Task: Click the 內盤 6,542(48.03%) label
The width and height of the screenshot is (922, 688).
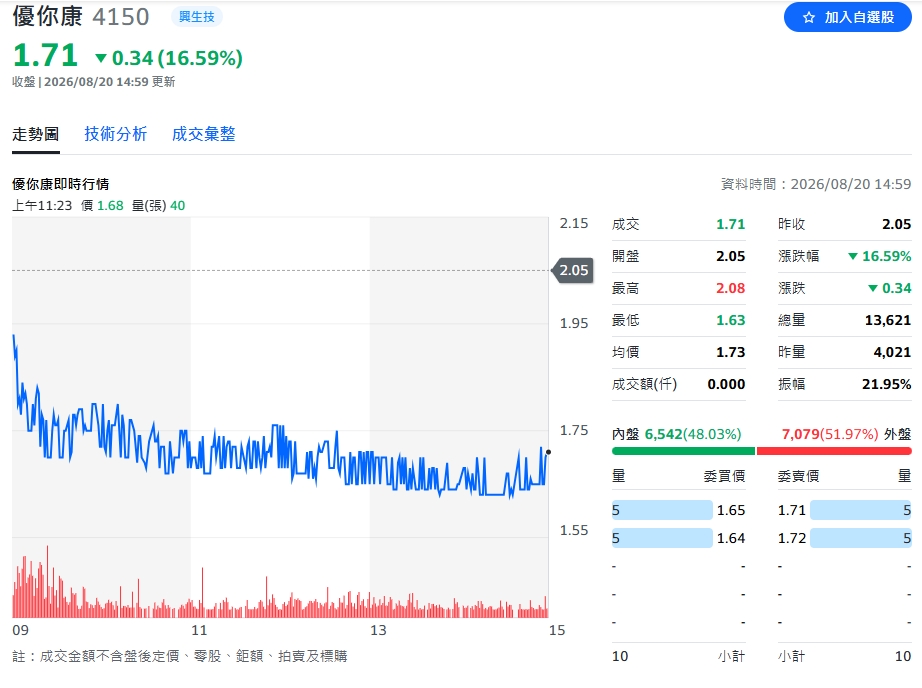Action: pos(677,434)
